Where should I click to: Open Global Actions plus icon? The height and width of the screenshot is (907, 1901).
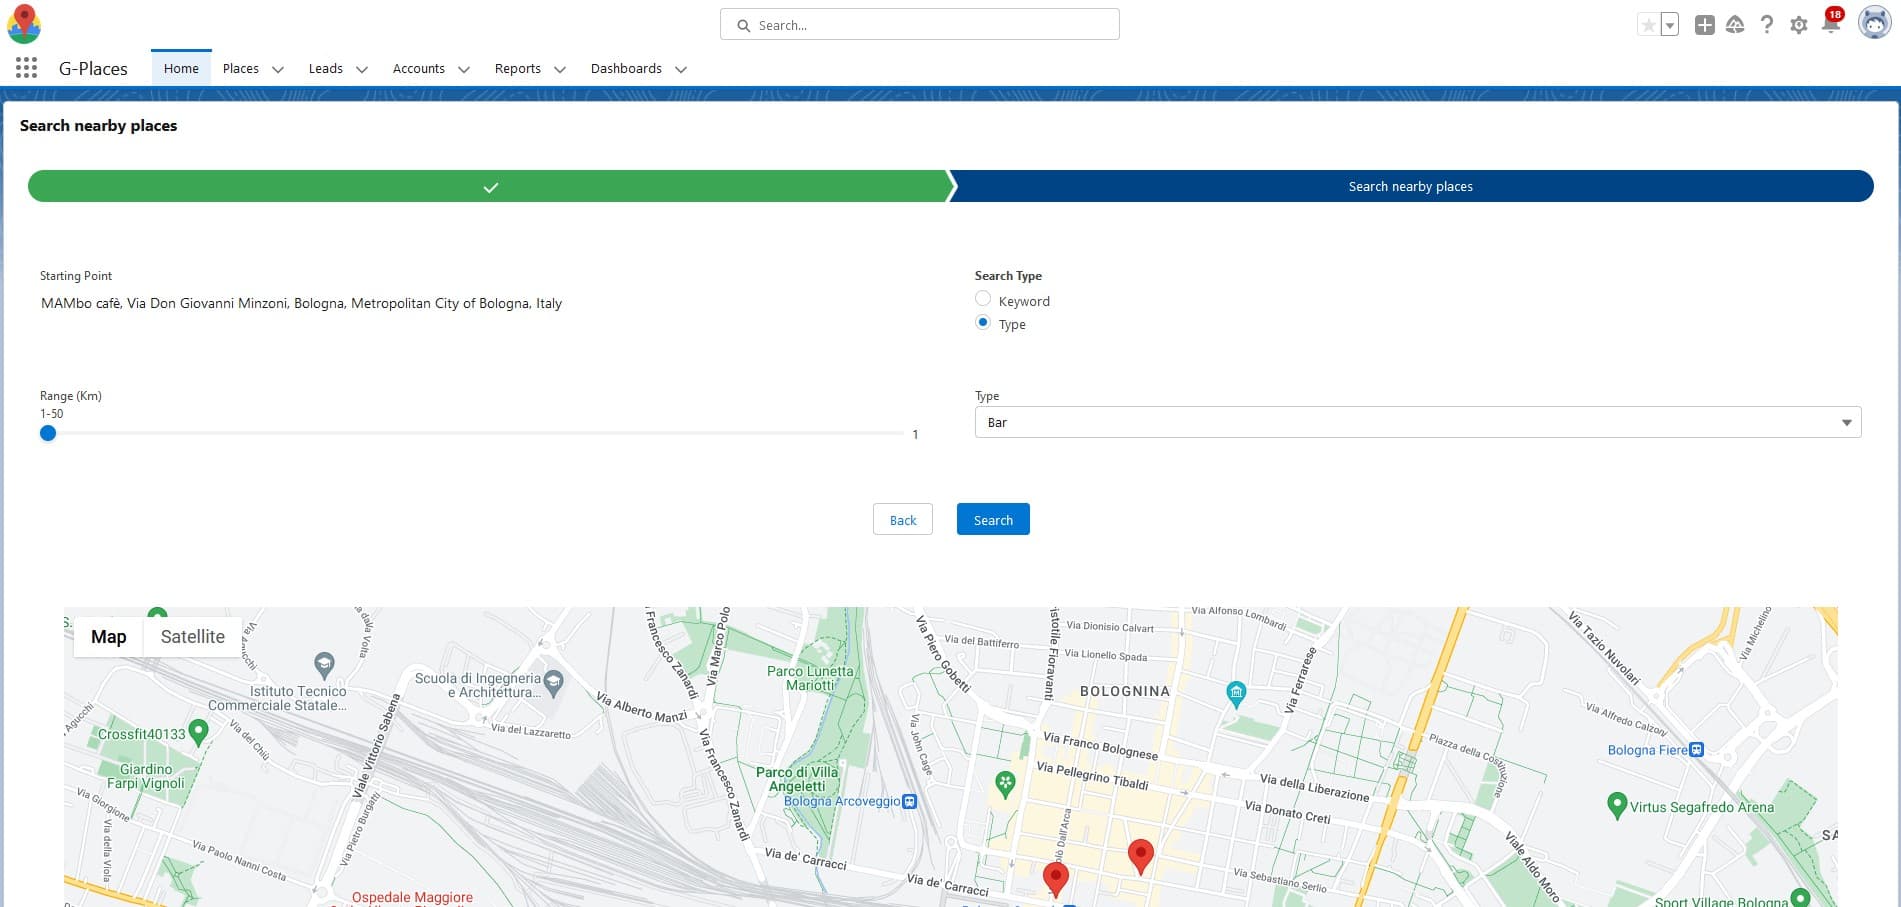(1705, 25)
